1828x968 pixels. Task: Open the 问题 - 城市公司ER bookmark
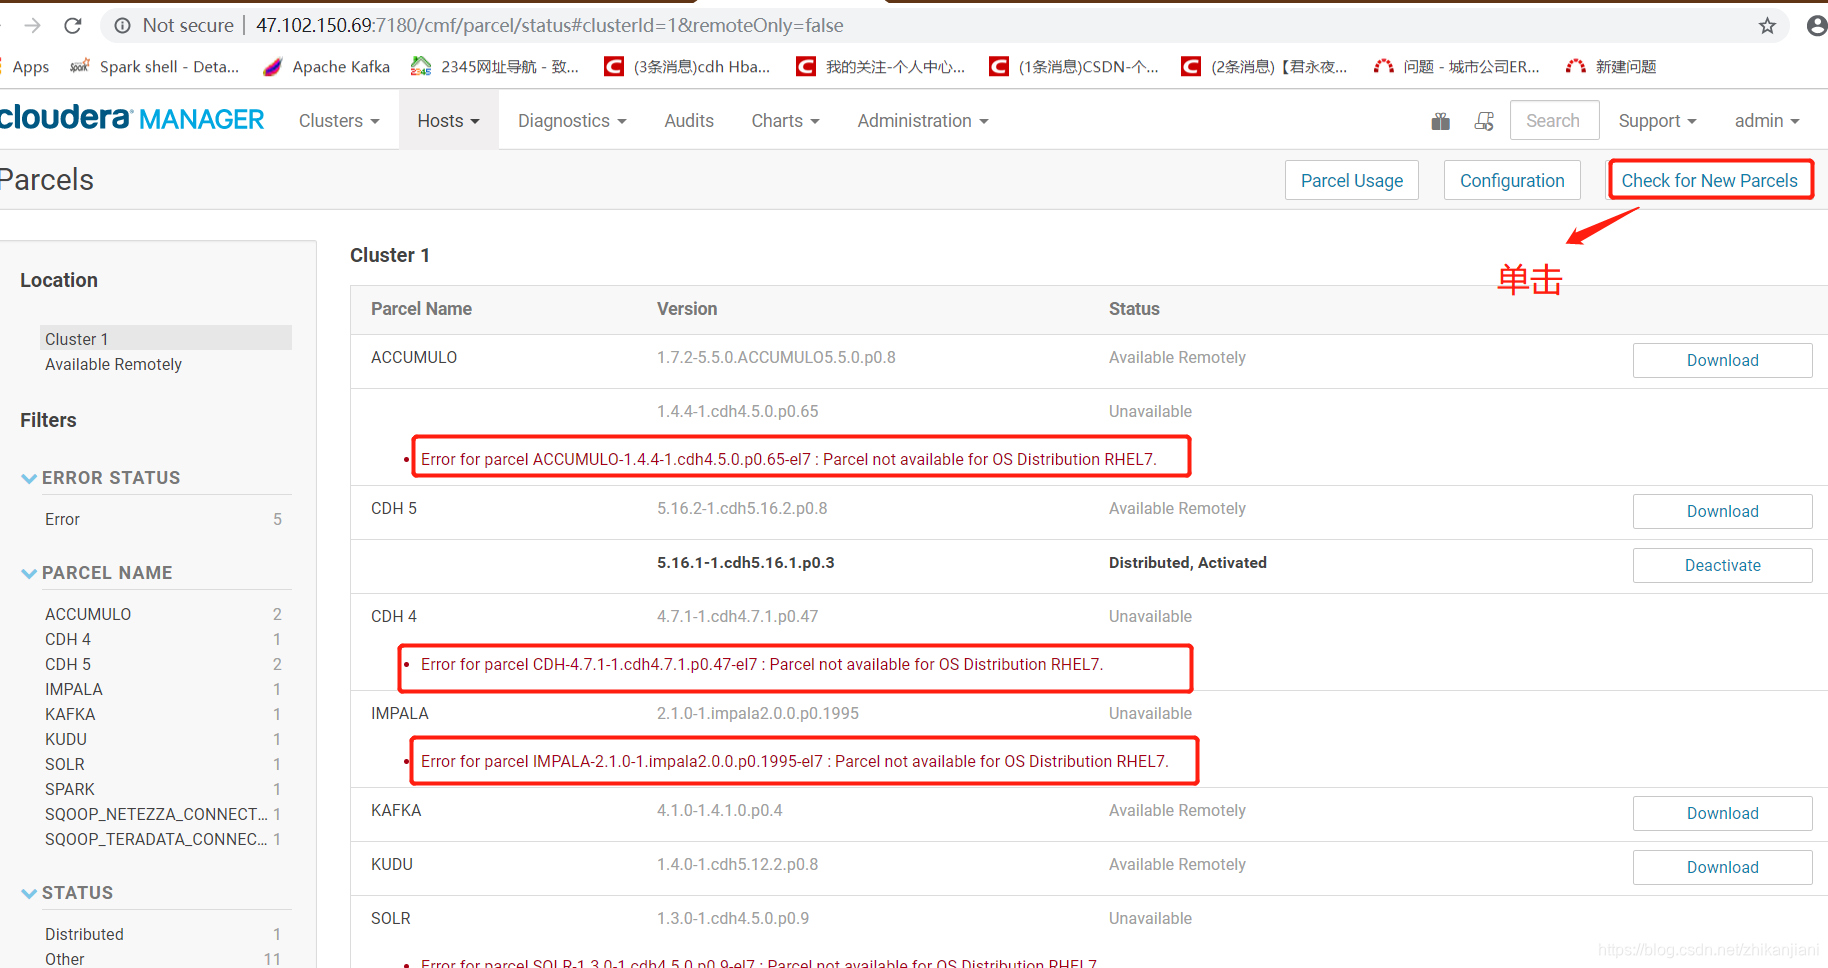[1456, 67]
